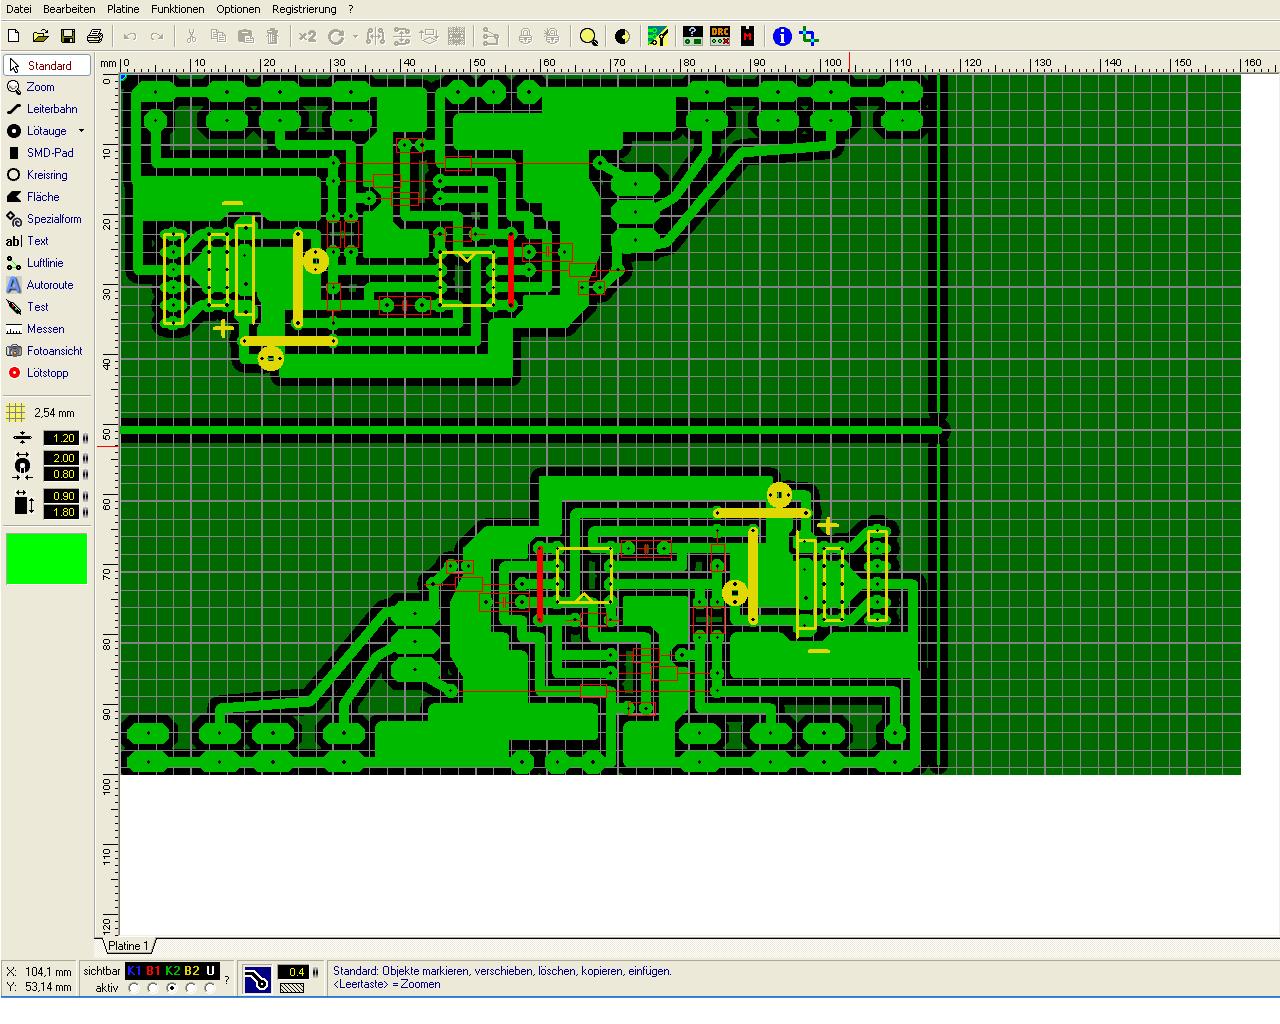Click the crop frame toolbar icon
This screenshot has width=1280, height=1024.
[x=810, y=36]
